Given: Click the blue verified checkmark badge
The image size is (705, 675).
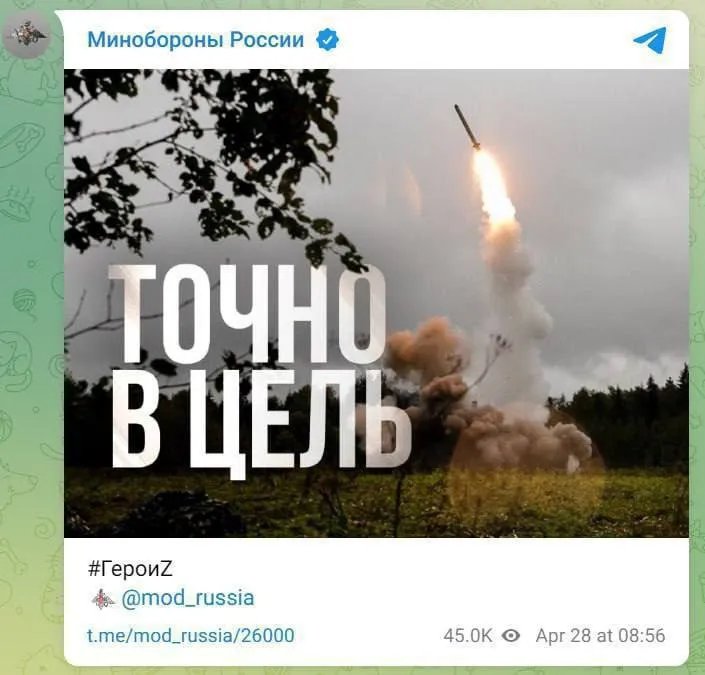Looking at the screenshot, I should (x=327, y=40).
